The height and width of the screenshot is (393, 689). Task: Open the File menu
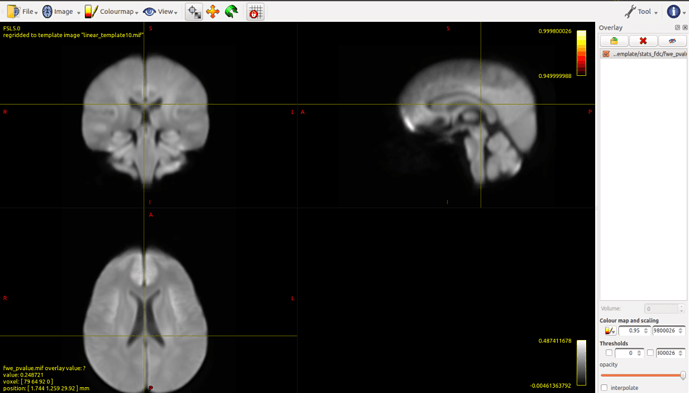click(22, 11)
